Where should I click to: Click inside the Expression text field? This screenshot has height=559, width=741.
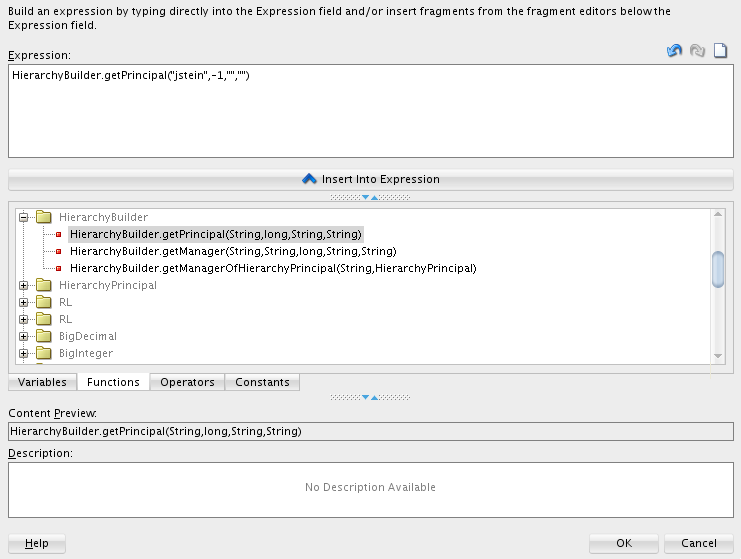click(370, 111)
